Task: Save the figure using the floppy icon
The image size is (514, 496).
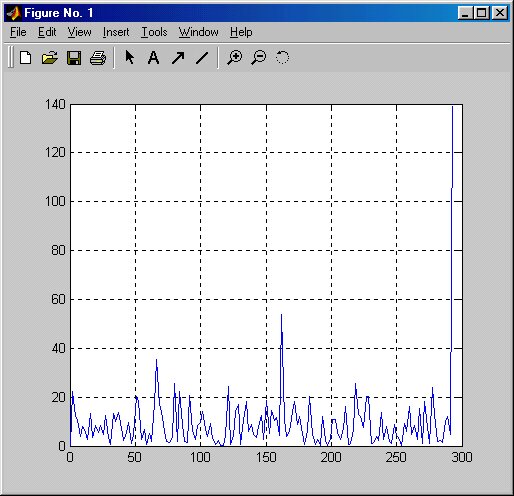Action: [x=74, y=58]
